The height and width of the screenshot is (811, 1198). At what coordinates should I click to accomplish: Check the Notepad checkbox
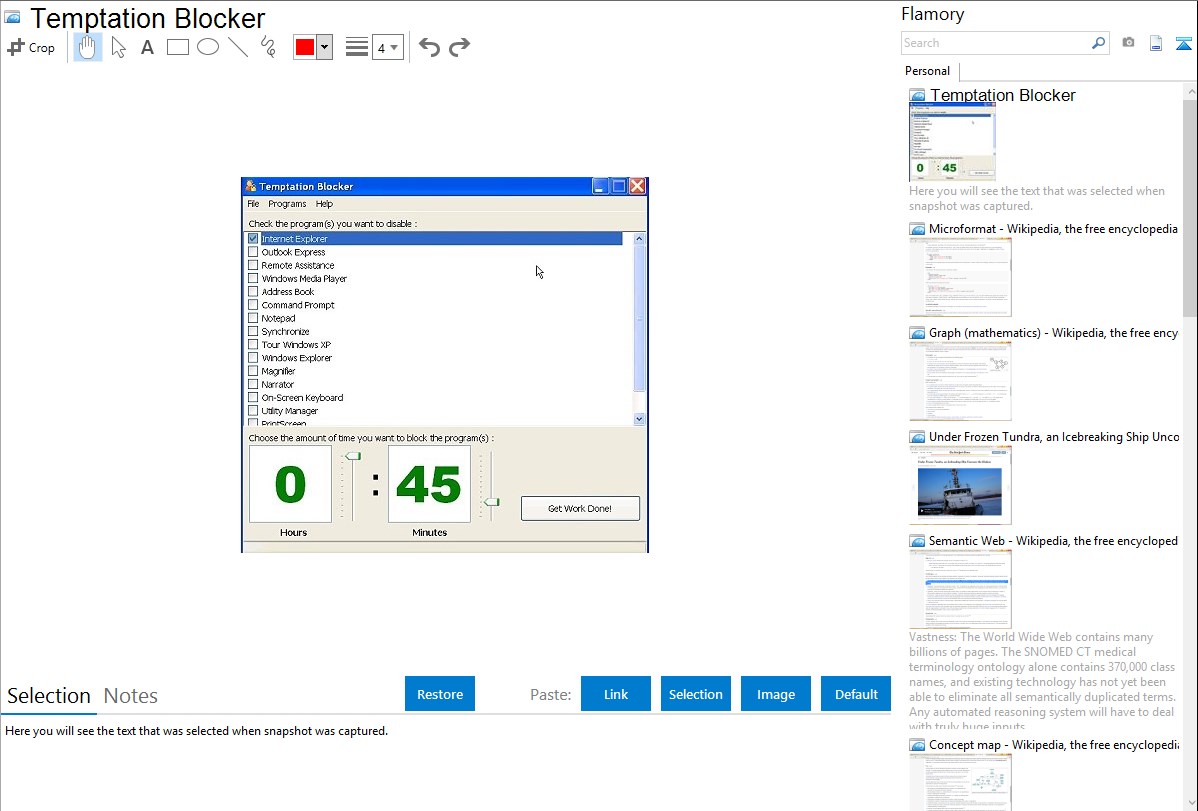(253, 318)
